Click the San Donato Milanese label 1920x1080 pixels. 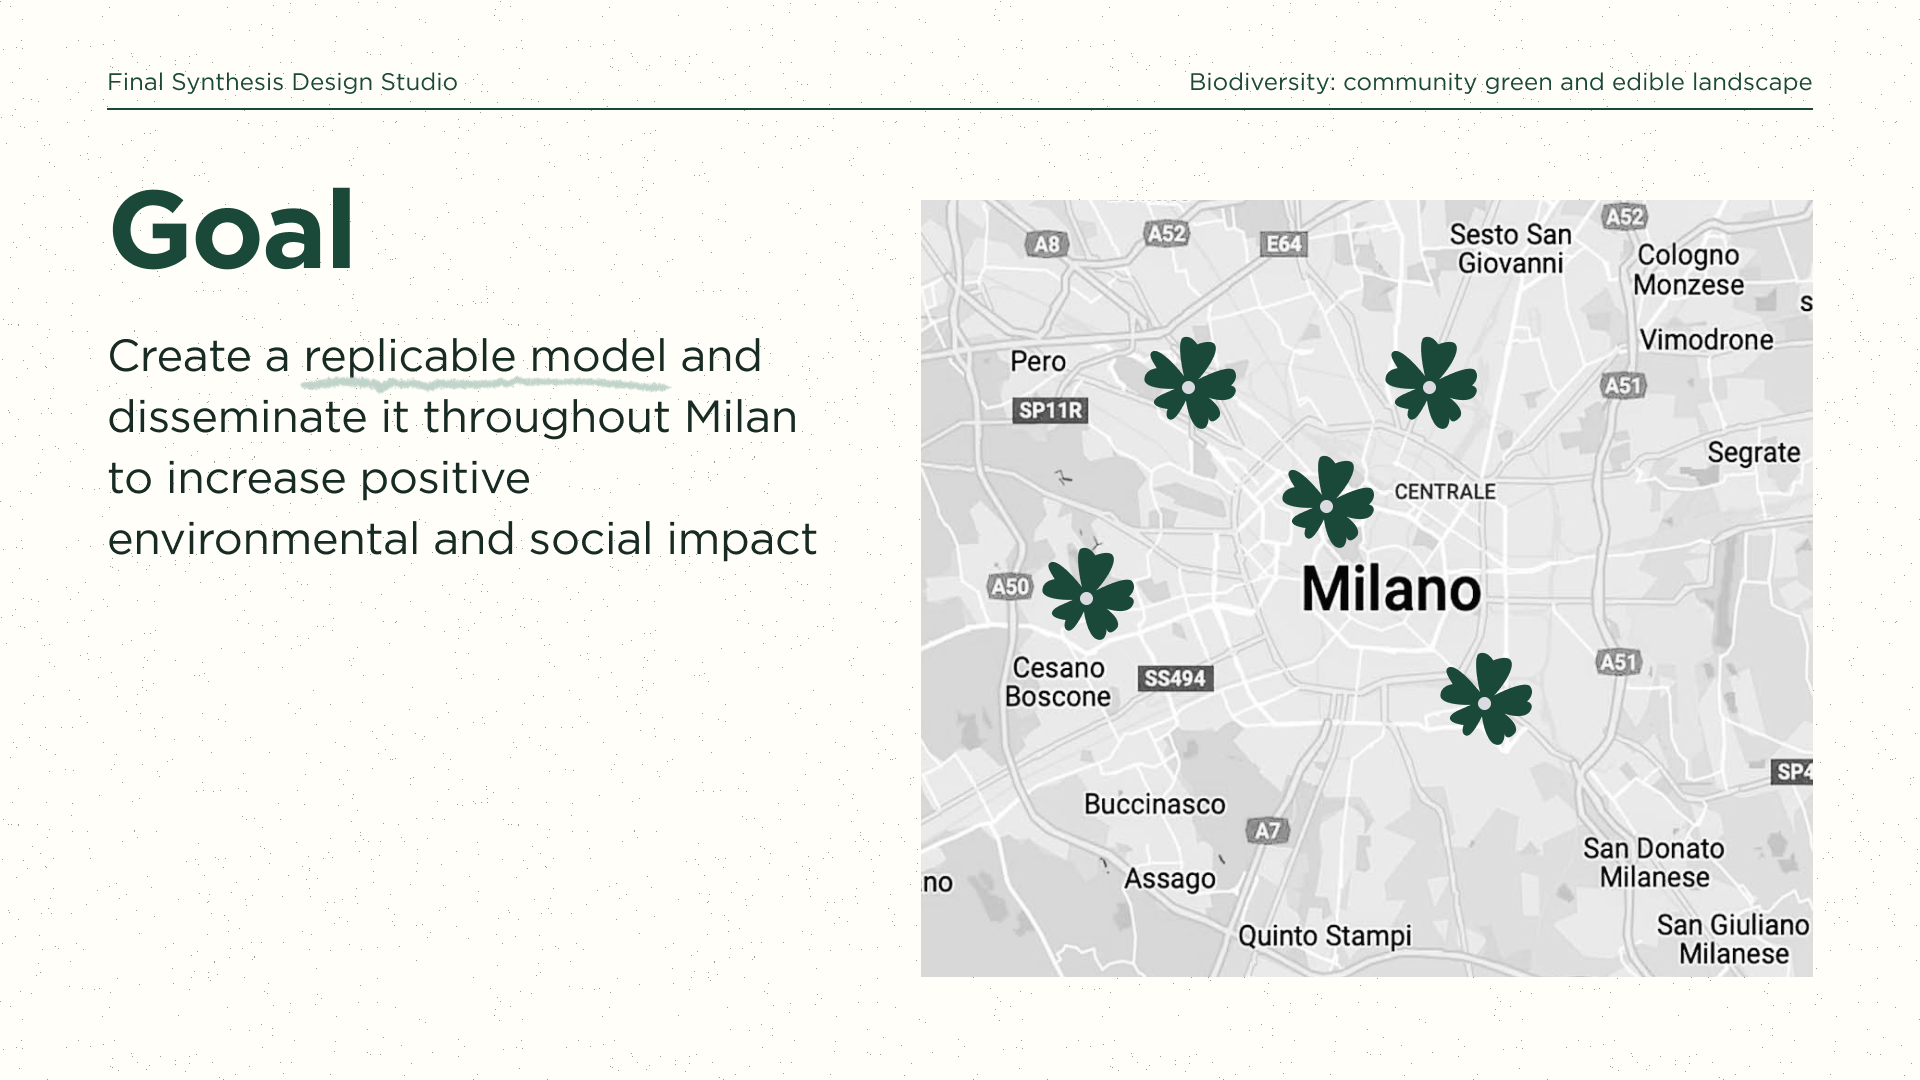(1654, 863)
